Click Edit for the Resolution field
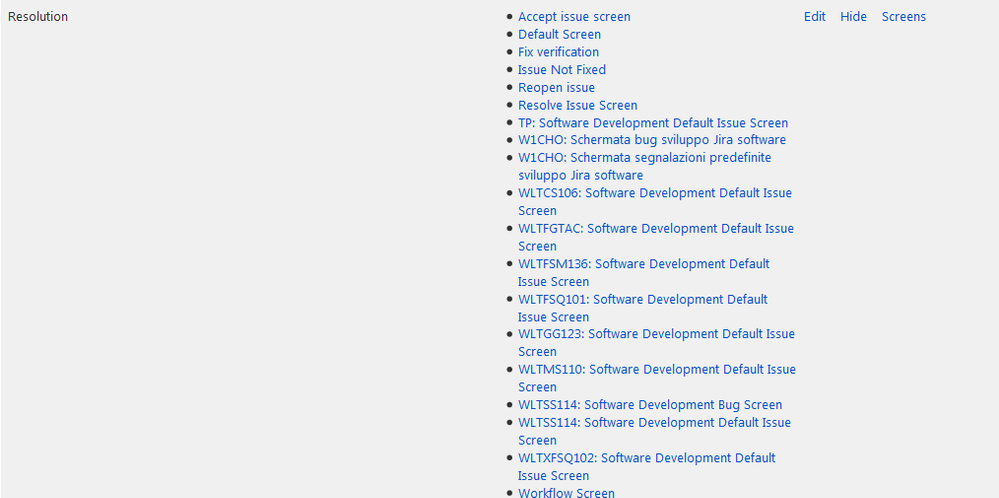Viewport: 999px width, 498px height. tap(814, 17)
